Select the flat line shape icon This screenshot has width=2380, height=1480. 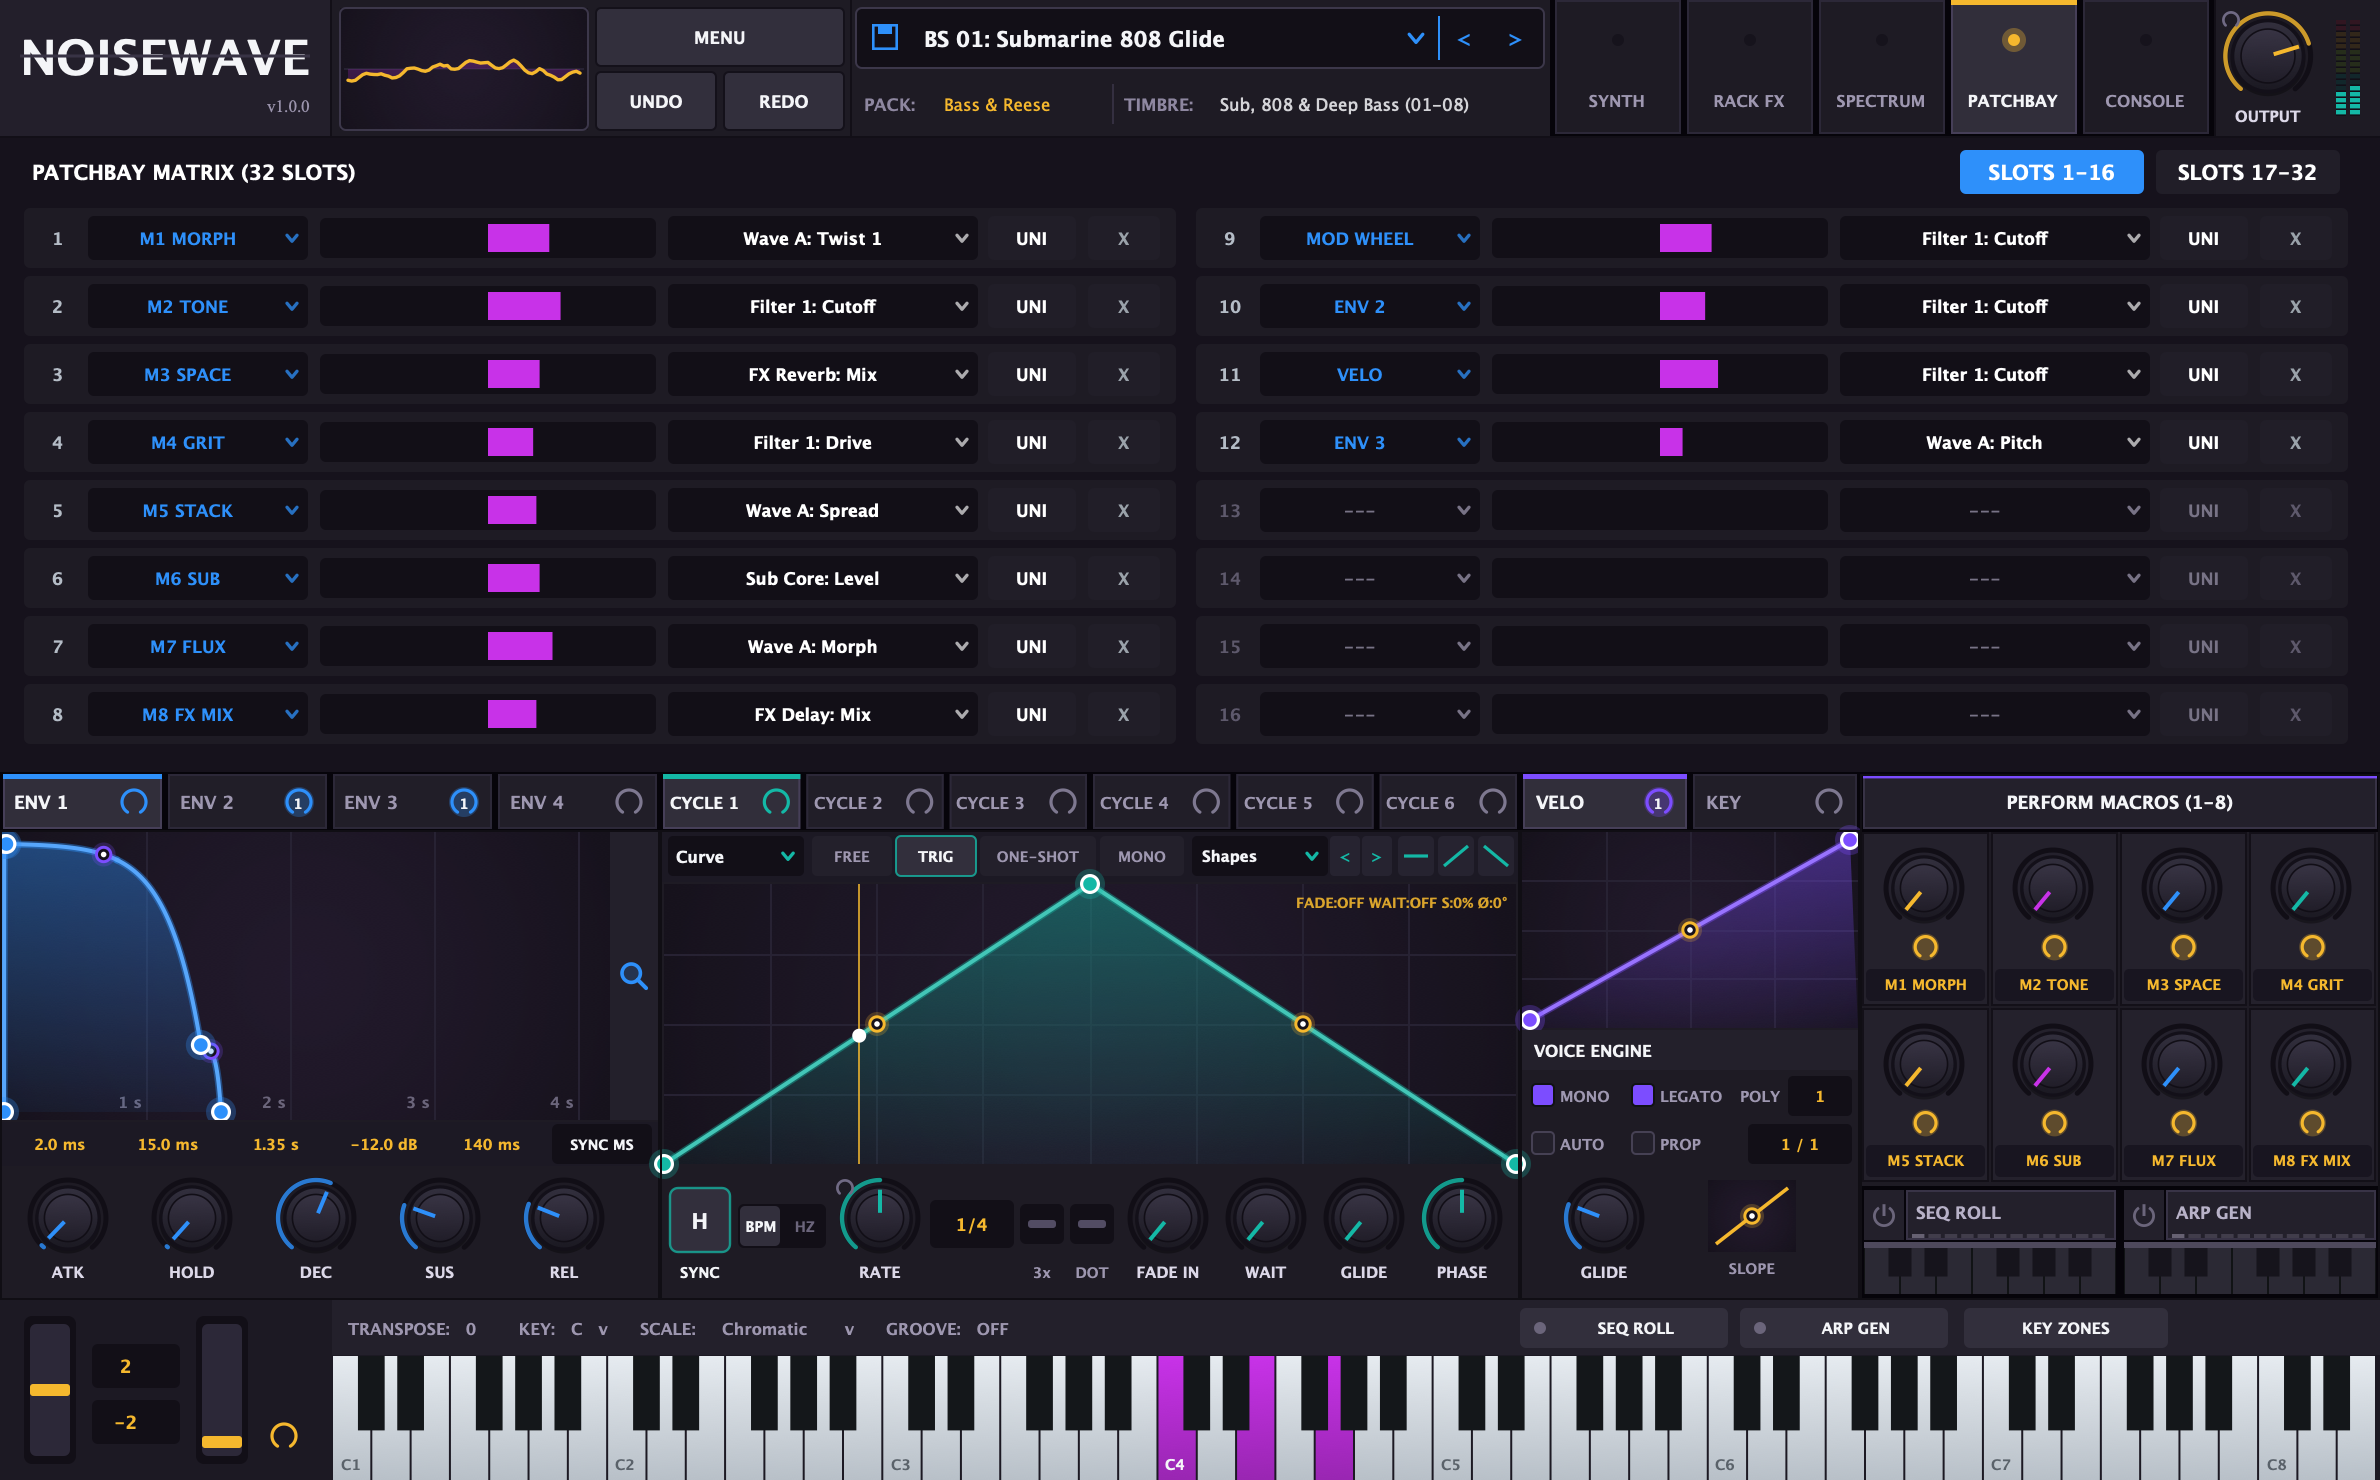[1416, 856]
